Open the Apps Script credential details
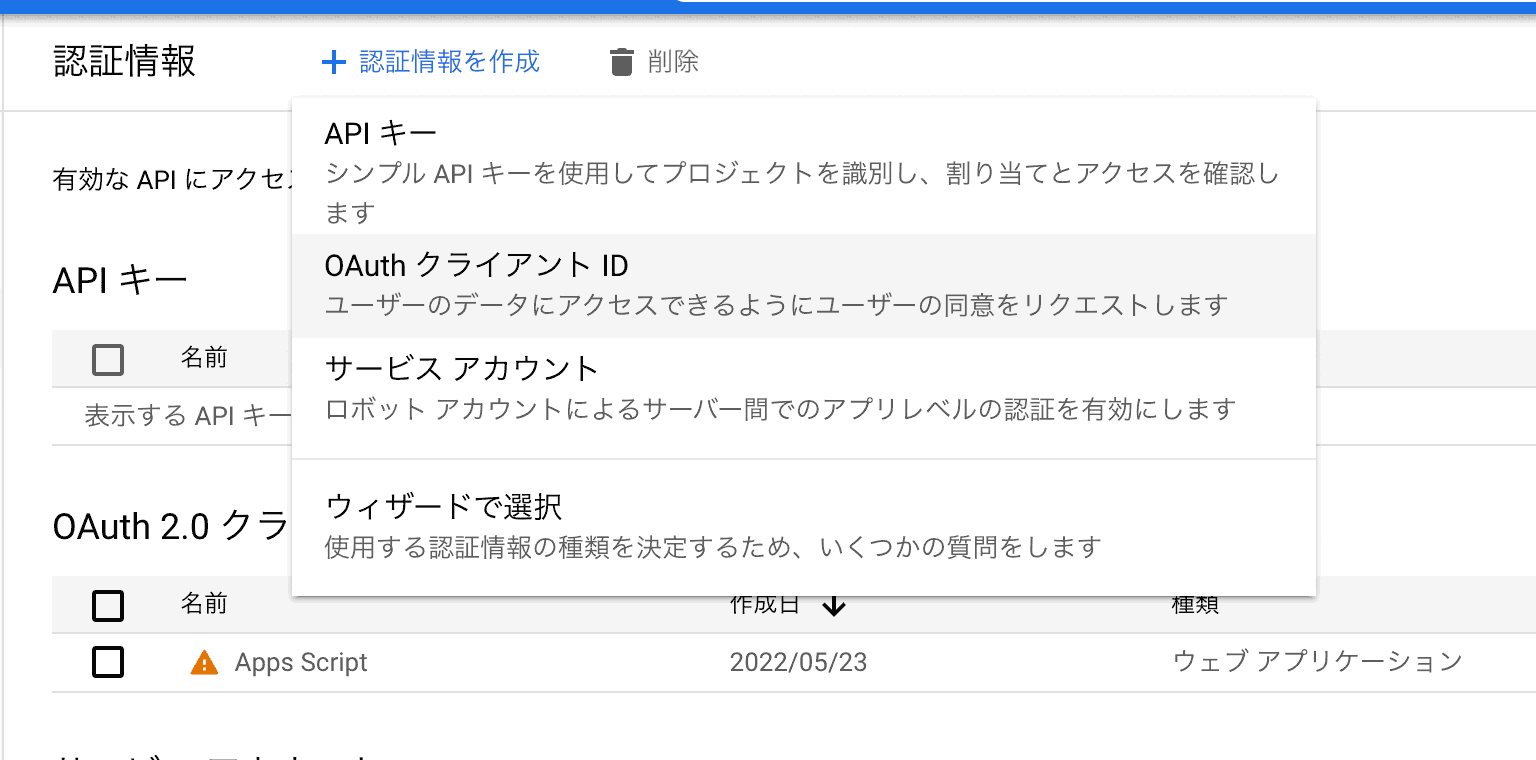Screen dimensions: 1536x760 (301, 662)
